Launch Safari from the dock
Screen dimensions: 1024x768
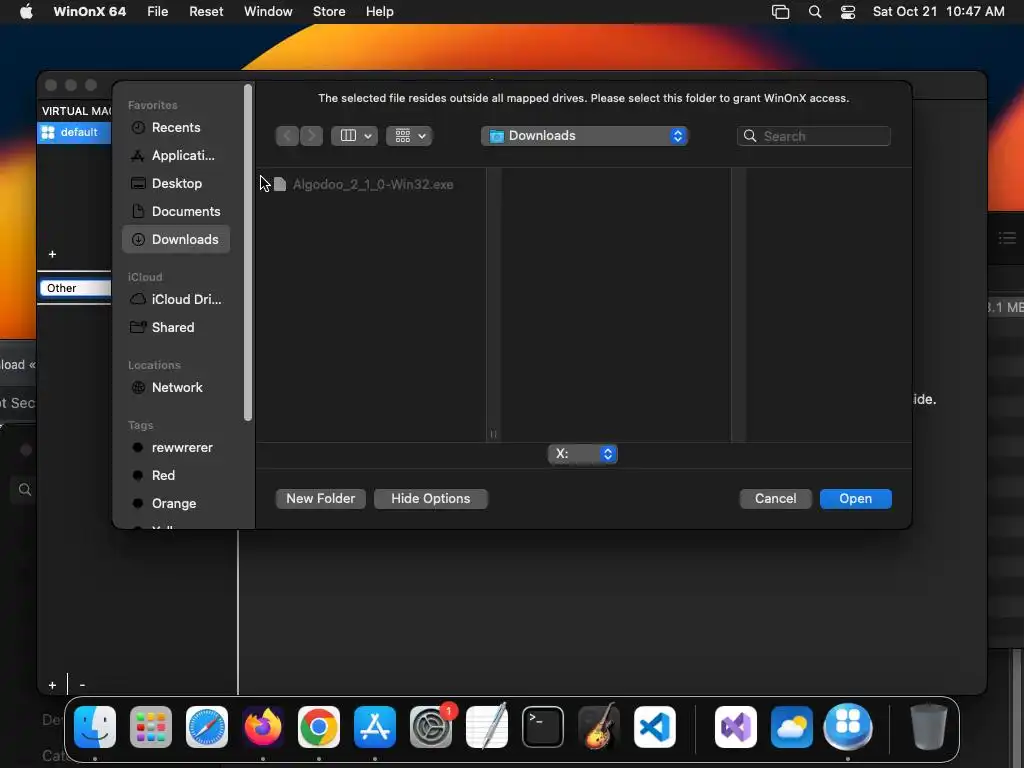tap(207, 727)
